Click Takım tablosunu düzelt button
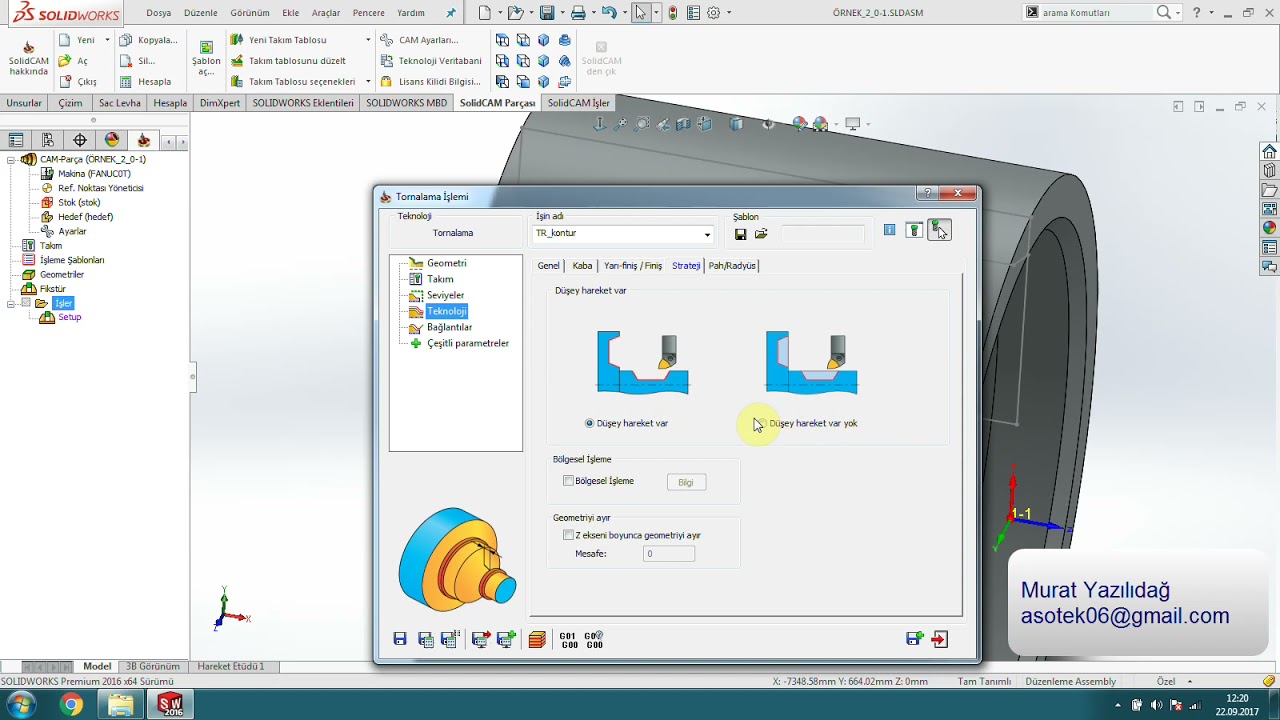Image resolution: width=1280 pixels, height=720 pixels. point(288,61)
